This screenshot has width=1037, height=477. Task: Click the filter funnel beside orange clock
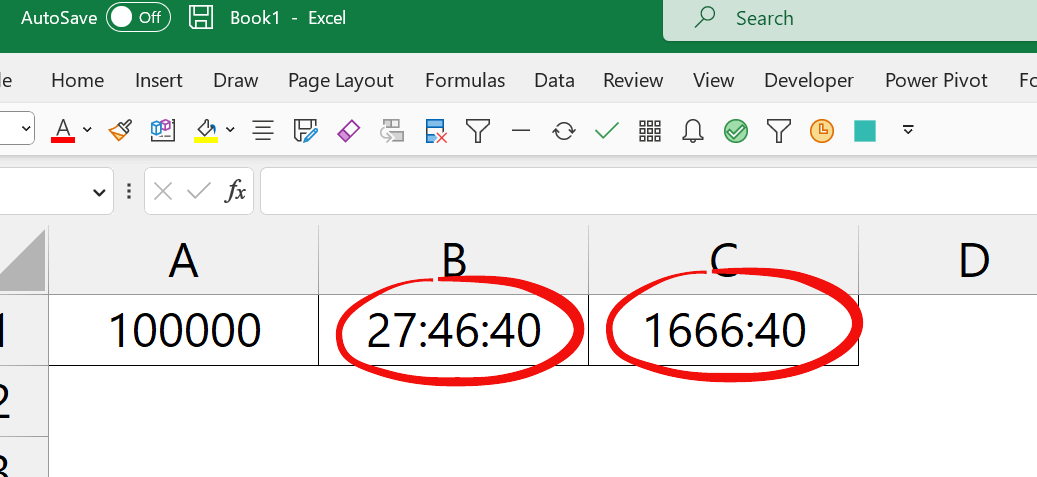778,130
